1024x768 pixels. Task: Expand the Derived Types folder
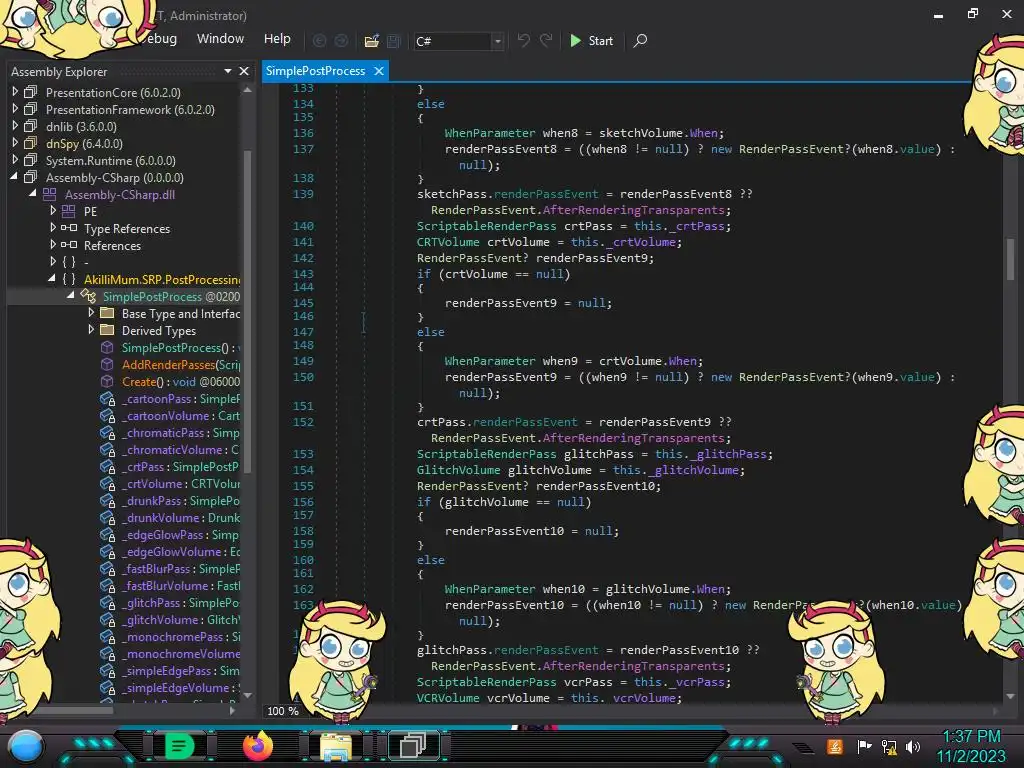pyautogui.click(x=91, y=330)
